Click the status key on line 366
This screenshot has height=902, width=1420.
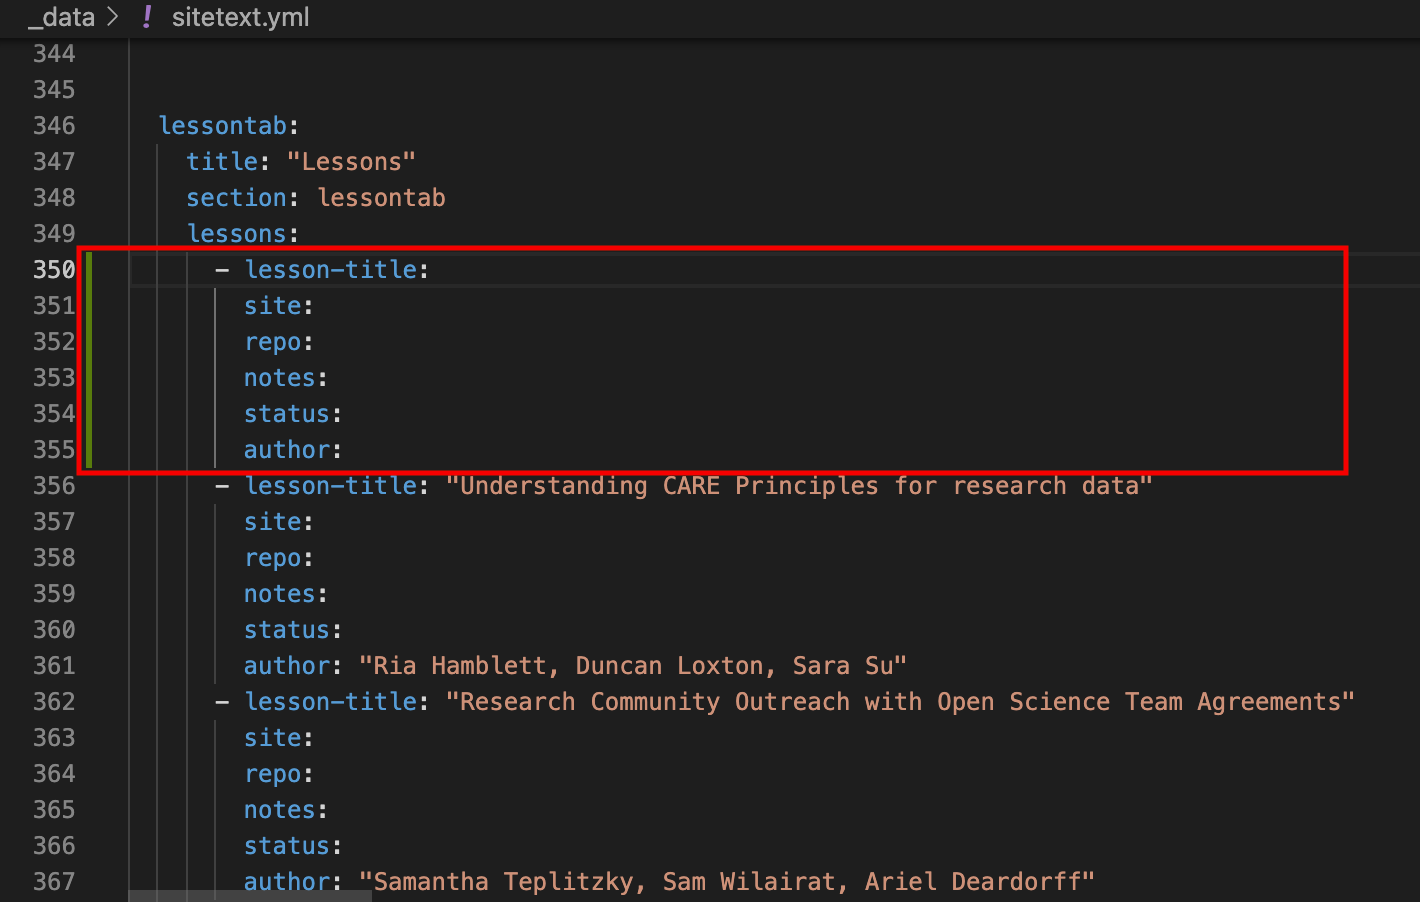(287, 846)
